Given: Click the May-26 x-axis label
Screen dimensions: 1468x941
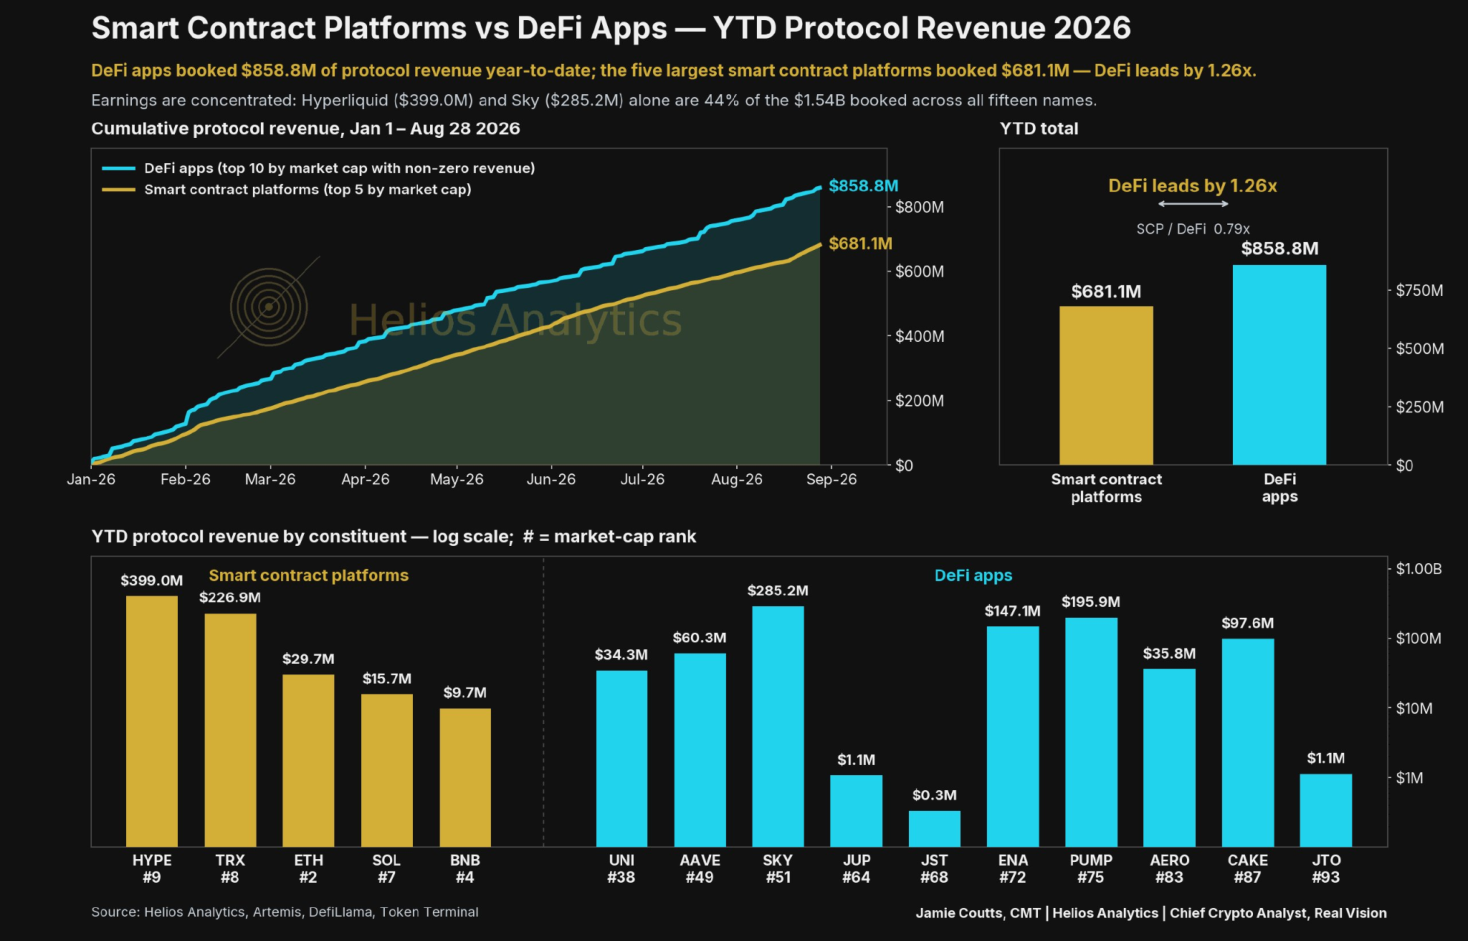Looking at the screenshot, I should (x=457, y=479).
